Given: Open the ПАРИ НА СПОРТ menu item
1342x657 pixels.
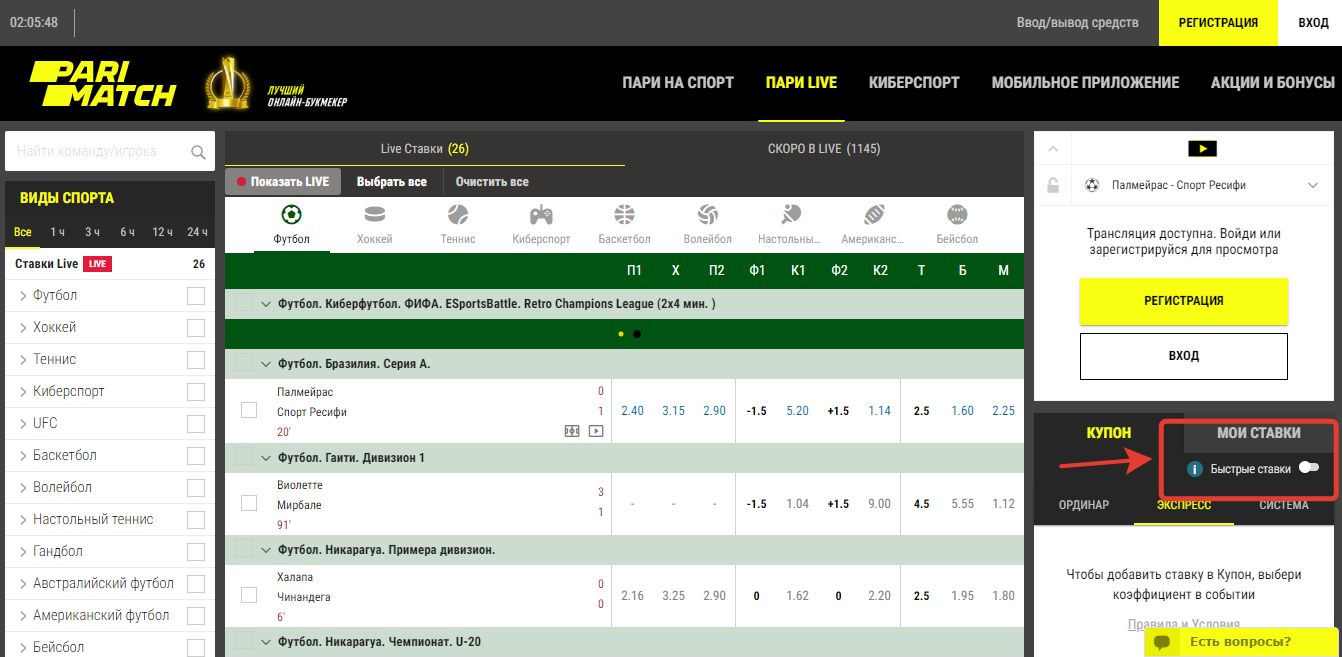Looking at the screenshot, I should (x=678, y=83).
